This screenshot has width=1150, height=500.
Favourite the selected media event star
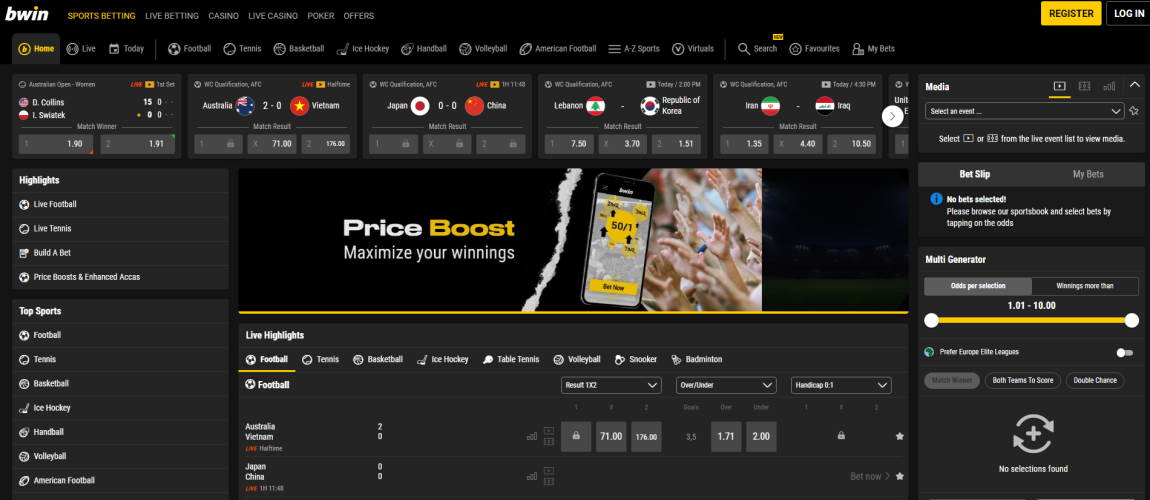pyautogui.click(x=1134, y=111)
